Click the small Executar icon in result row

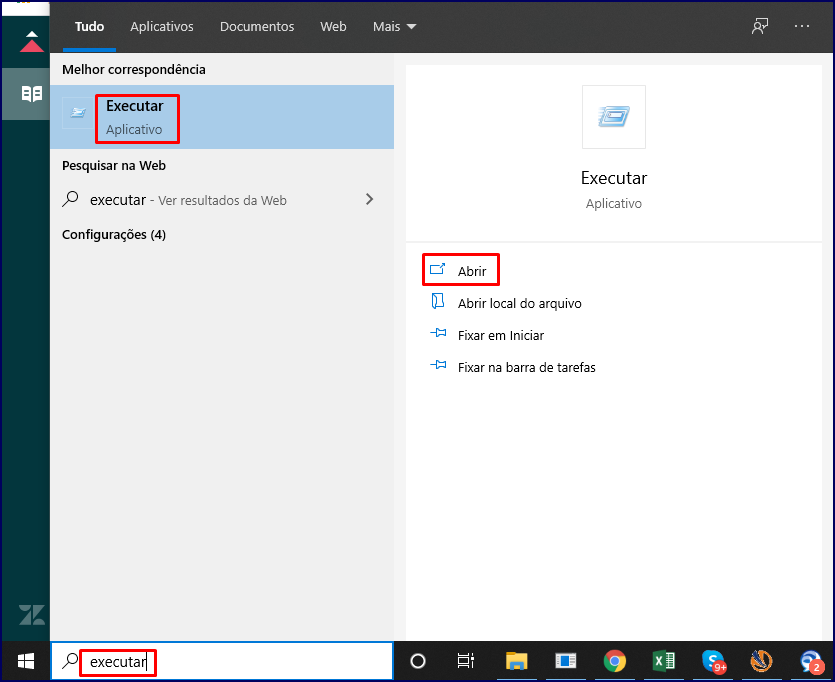tap(78, 112)
